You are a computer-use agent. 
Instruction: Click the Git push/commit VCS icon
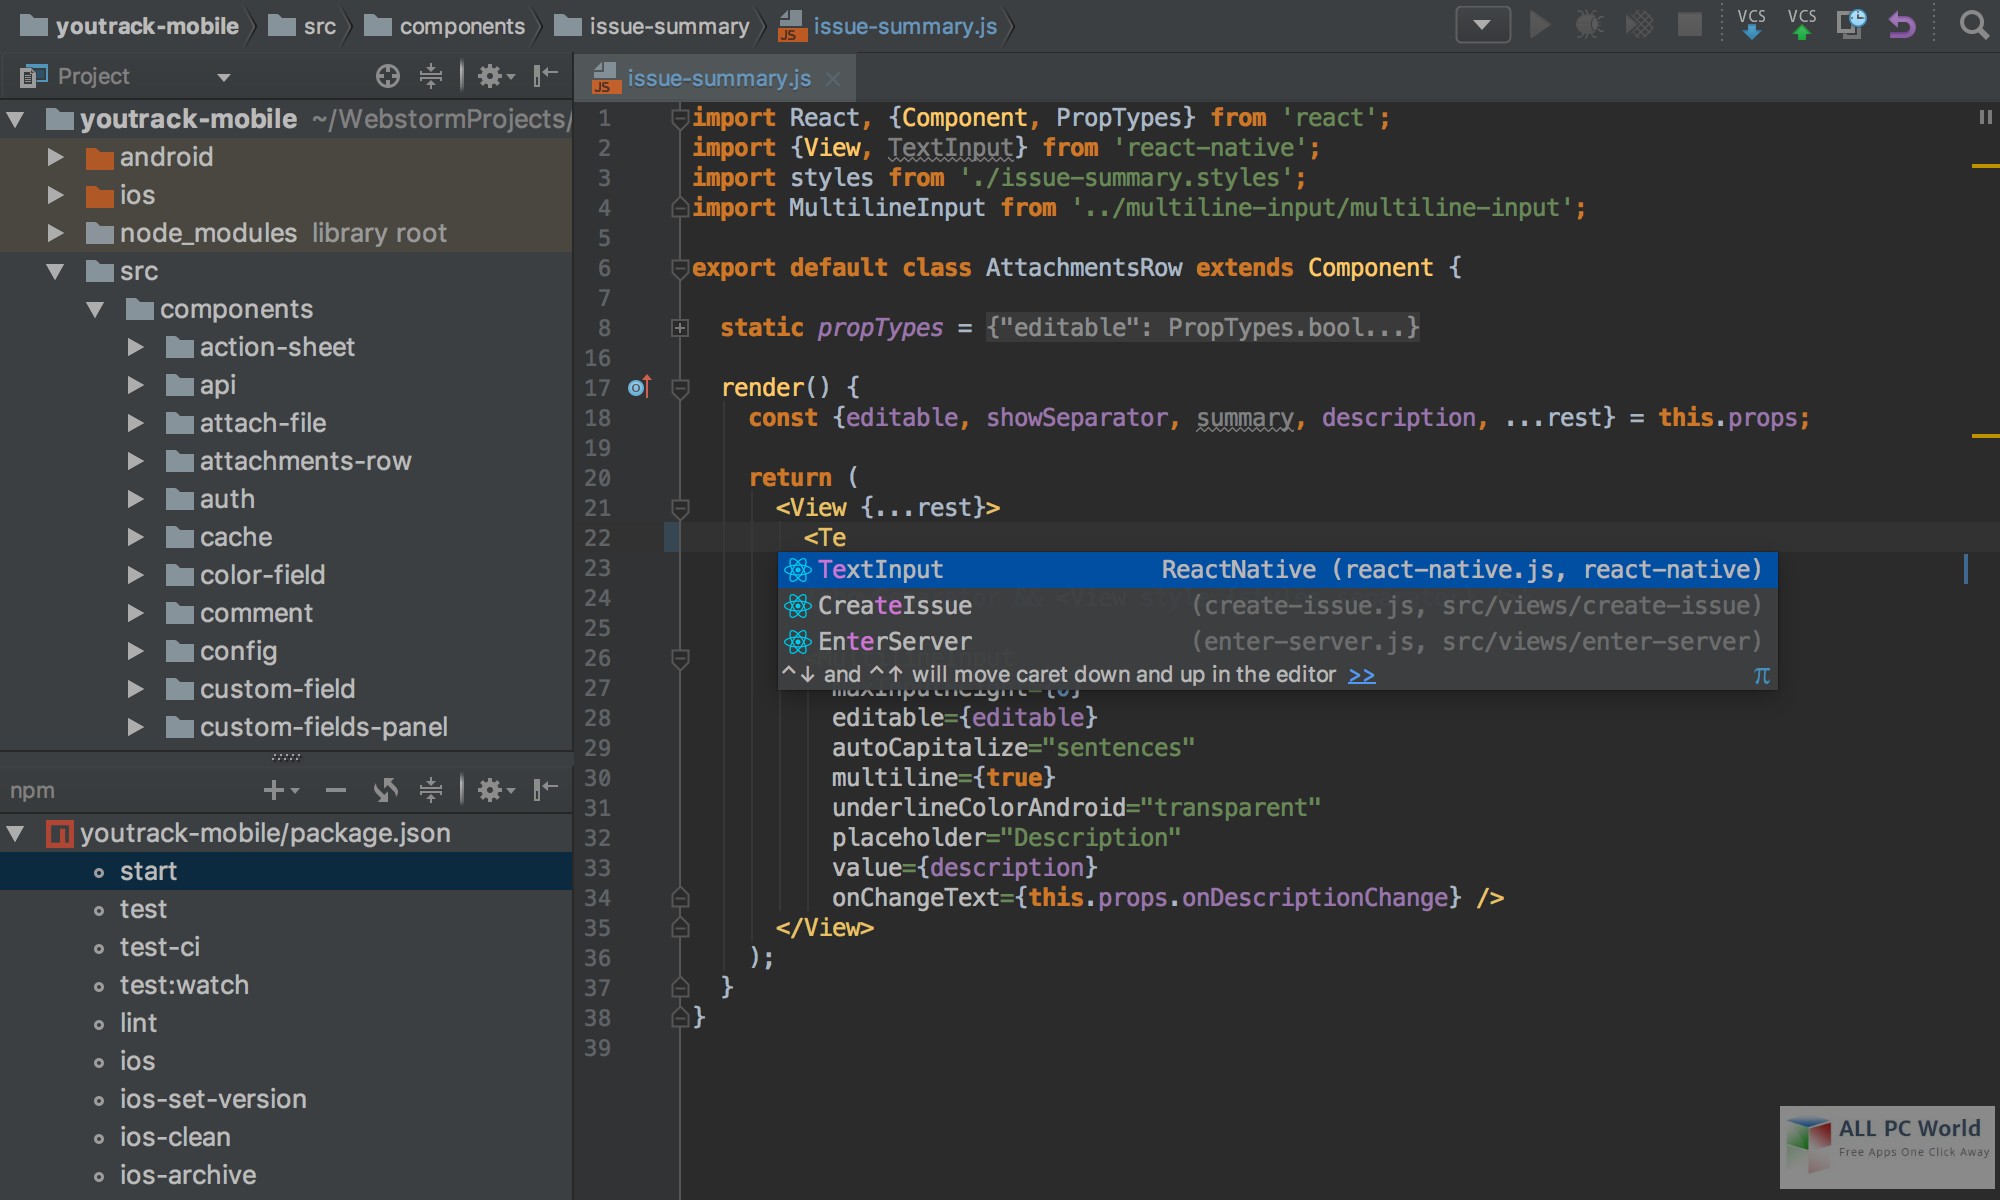[1803, 26]
